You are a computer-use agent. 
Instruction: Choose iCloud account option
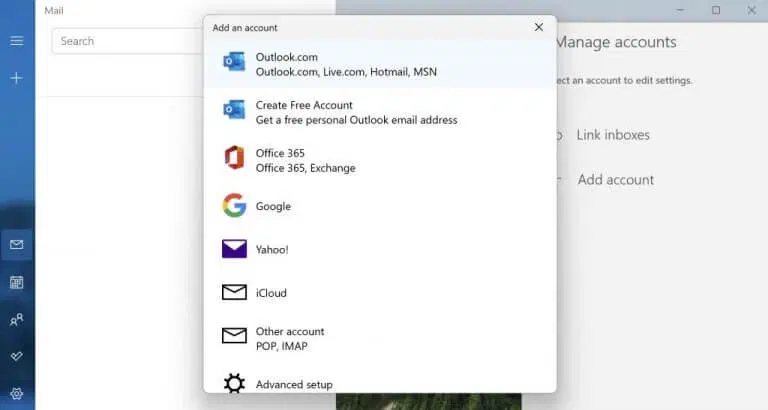[x=380, y=292]
